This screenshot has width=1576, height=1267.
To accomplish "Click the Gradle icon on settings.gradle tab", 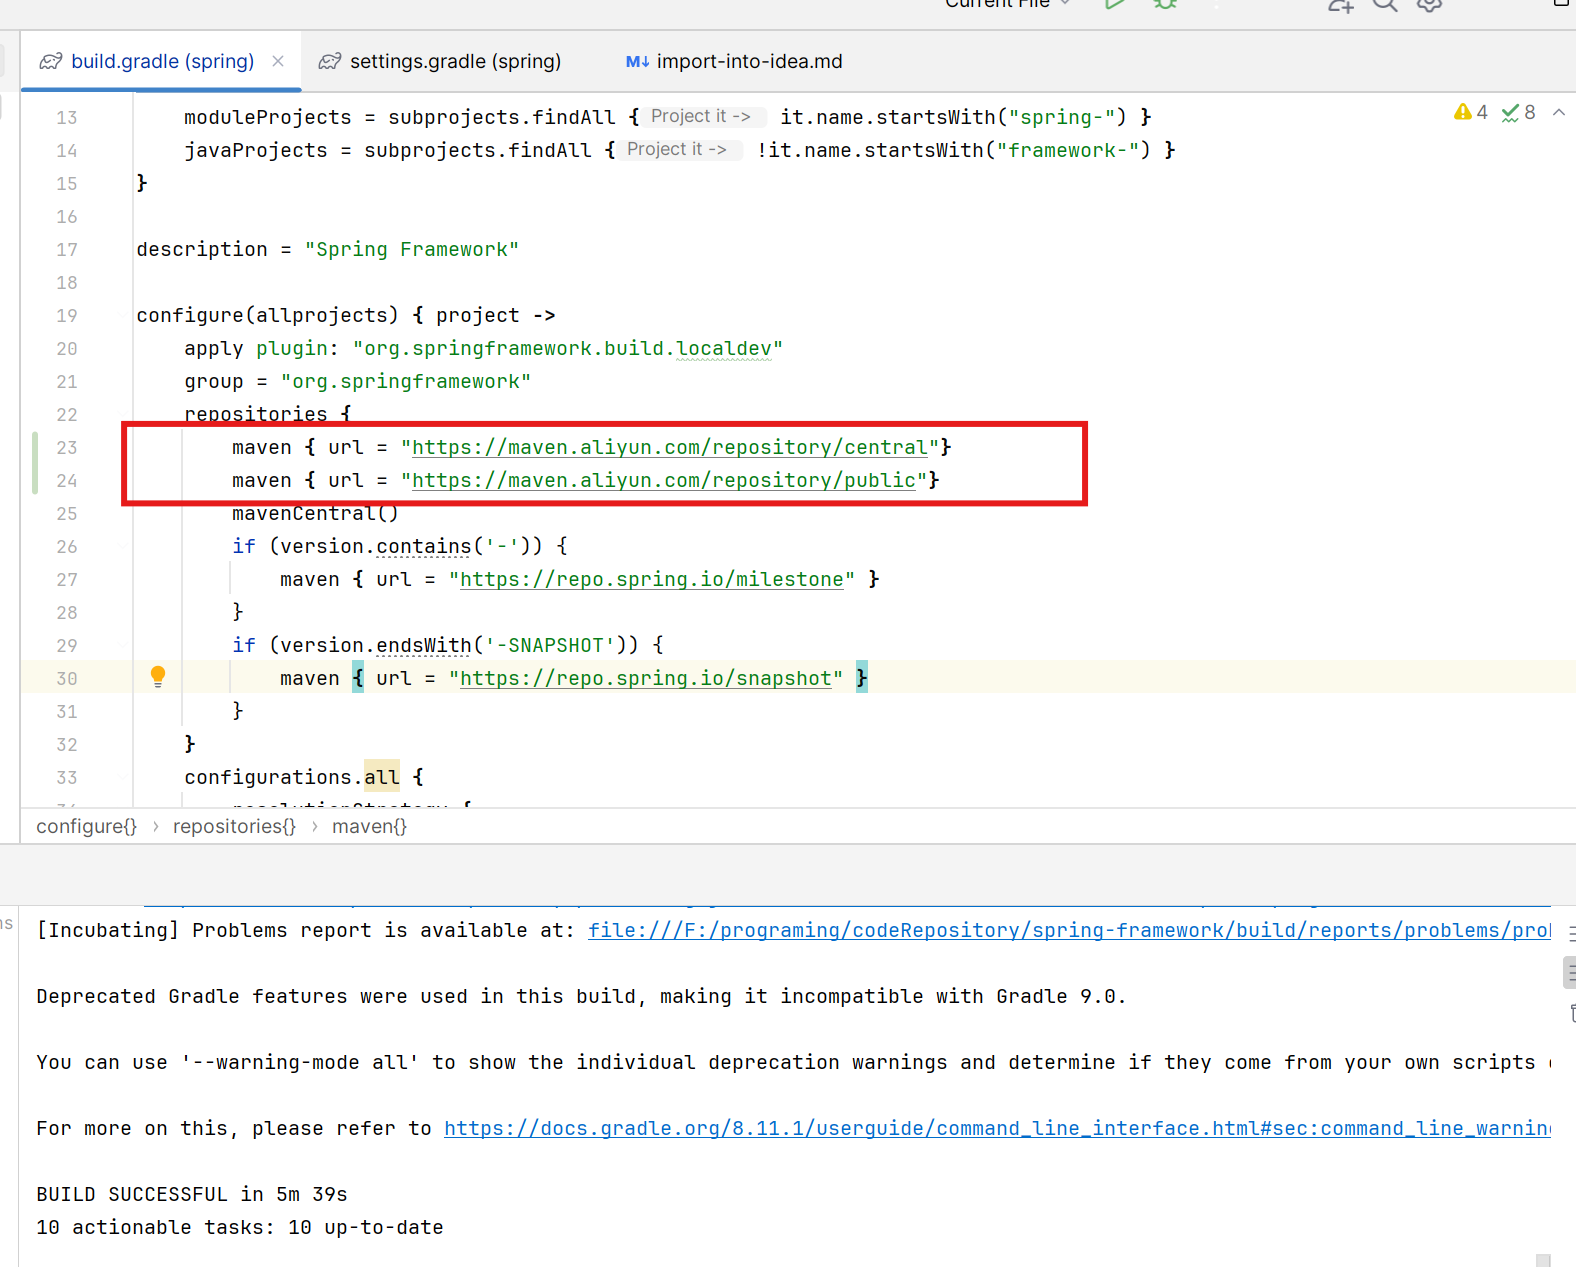I will tap(330, 61).
